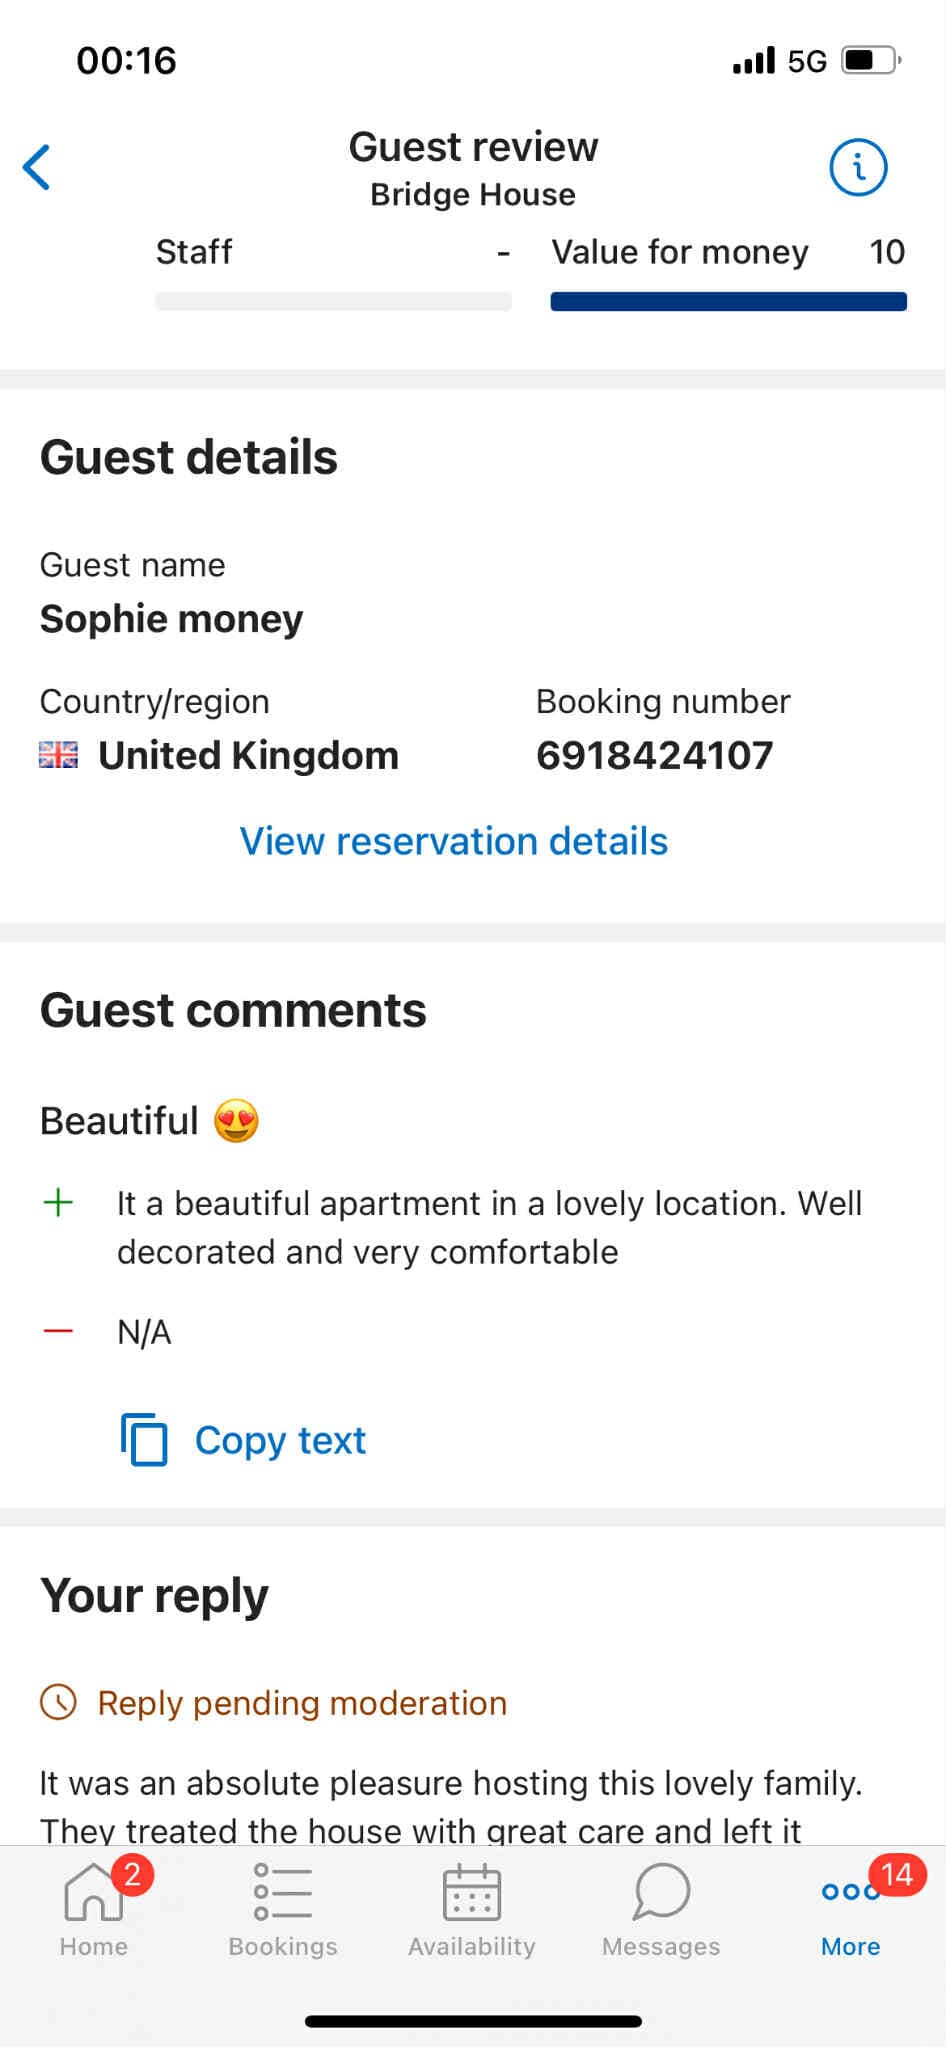Open the info circle icon
Image resolution: width=946 pixels, height=2047 pixels.
[x=858, y=167]
